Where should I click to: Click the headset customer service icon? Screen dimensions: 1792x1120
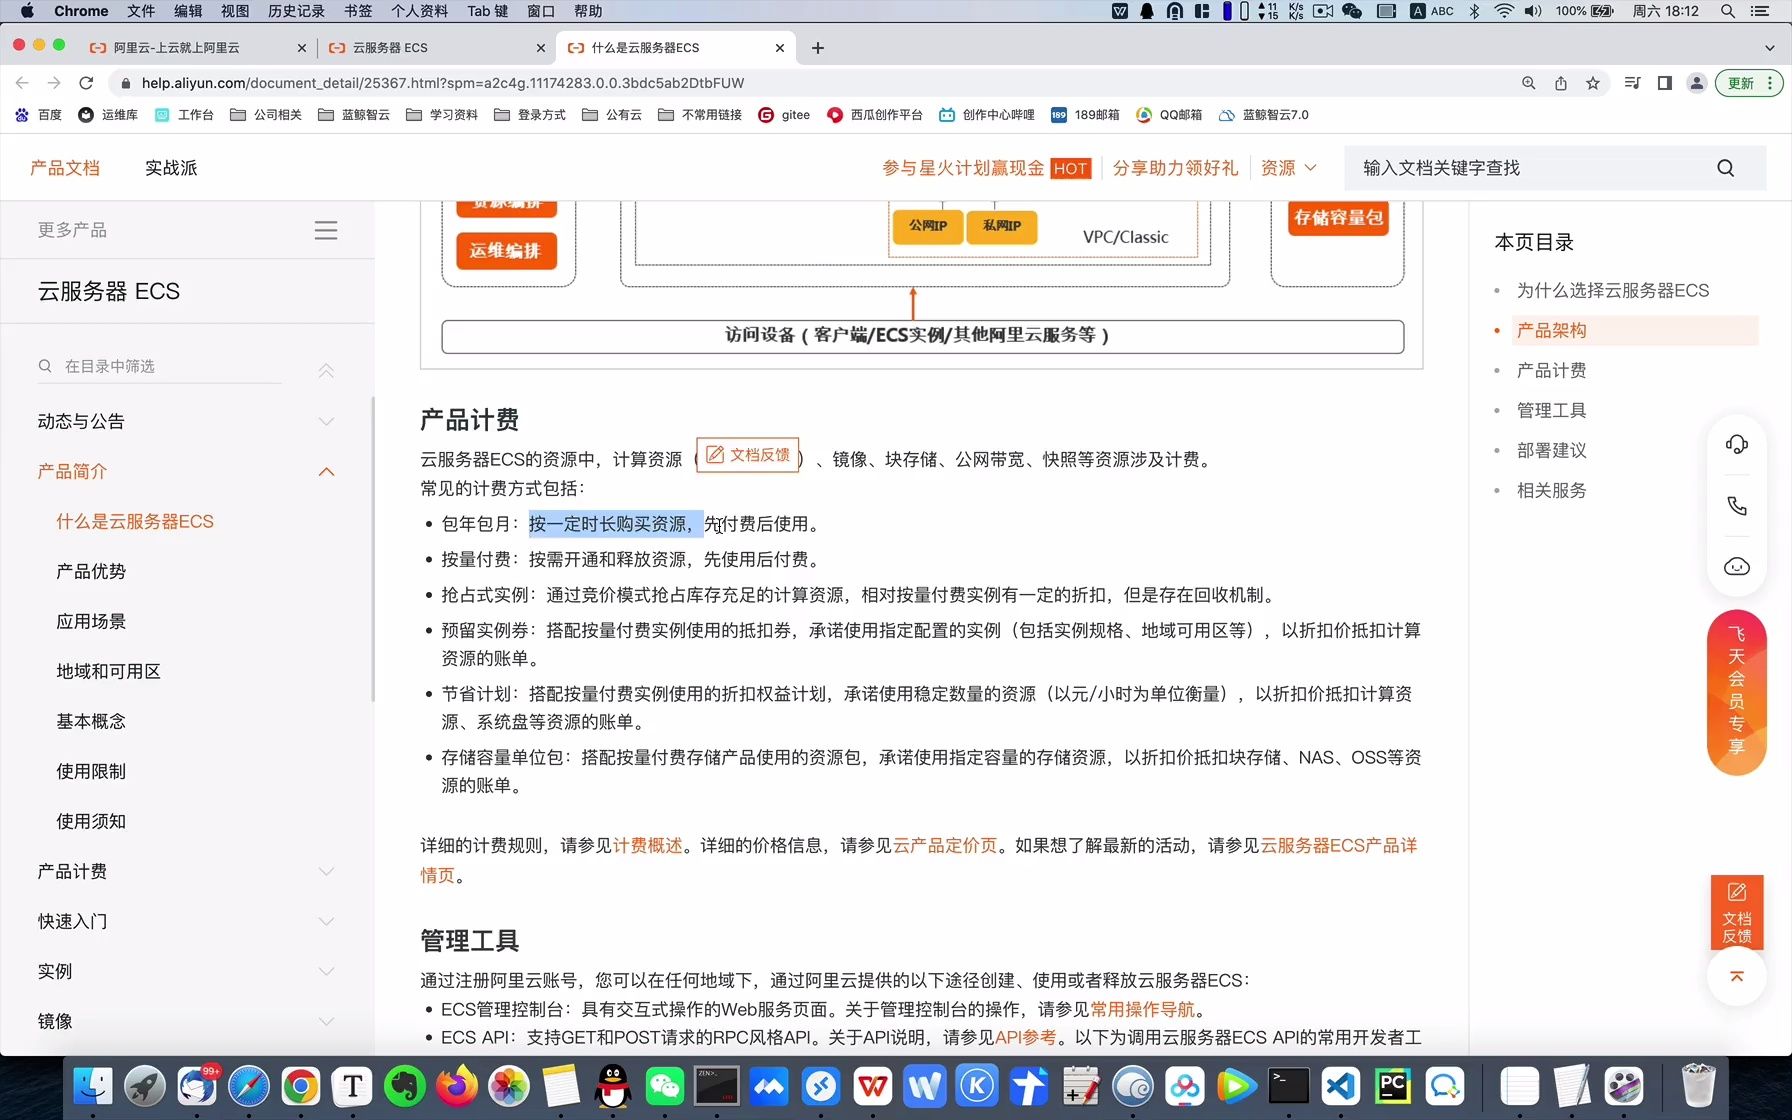coord(1737,445)
